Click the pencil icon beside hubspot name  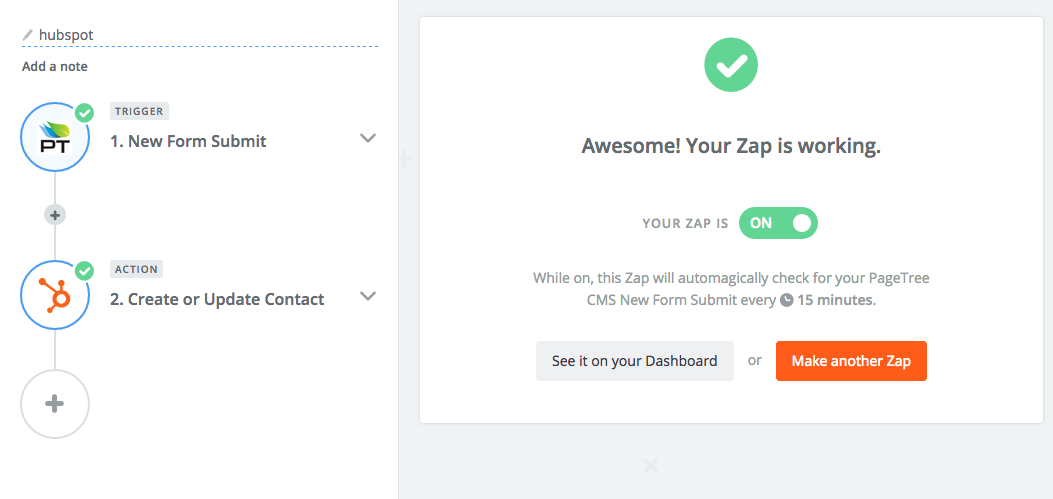click(28, 34)
